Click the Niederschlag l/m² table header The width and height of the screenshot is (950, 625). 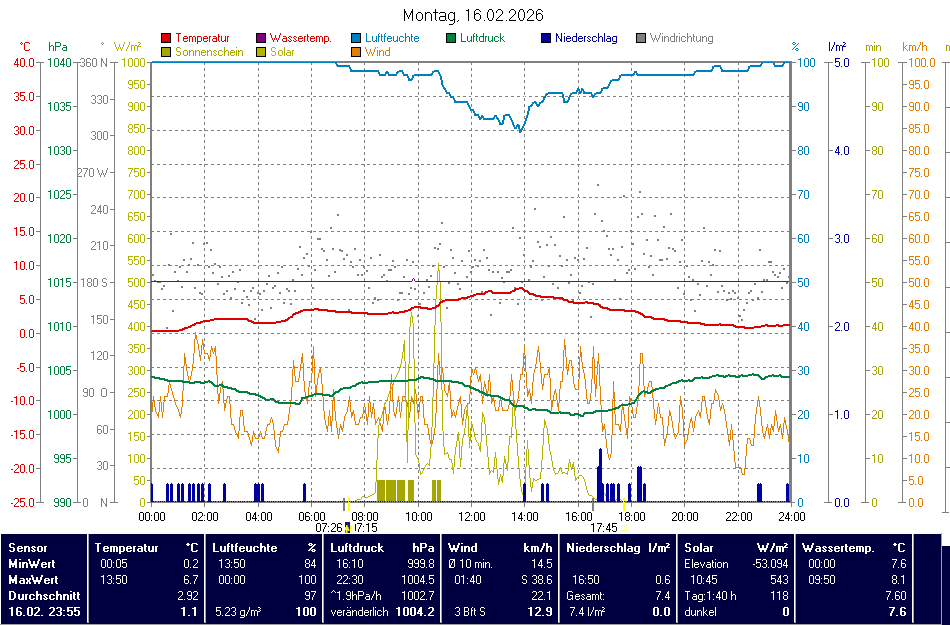[x=617, y=548]
